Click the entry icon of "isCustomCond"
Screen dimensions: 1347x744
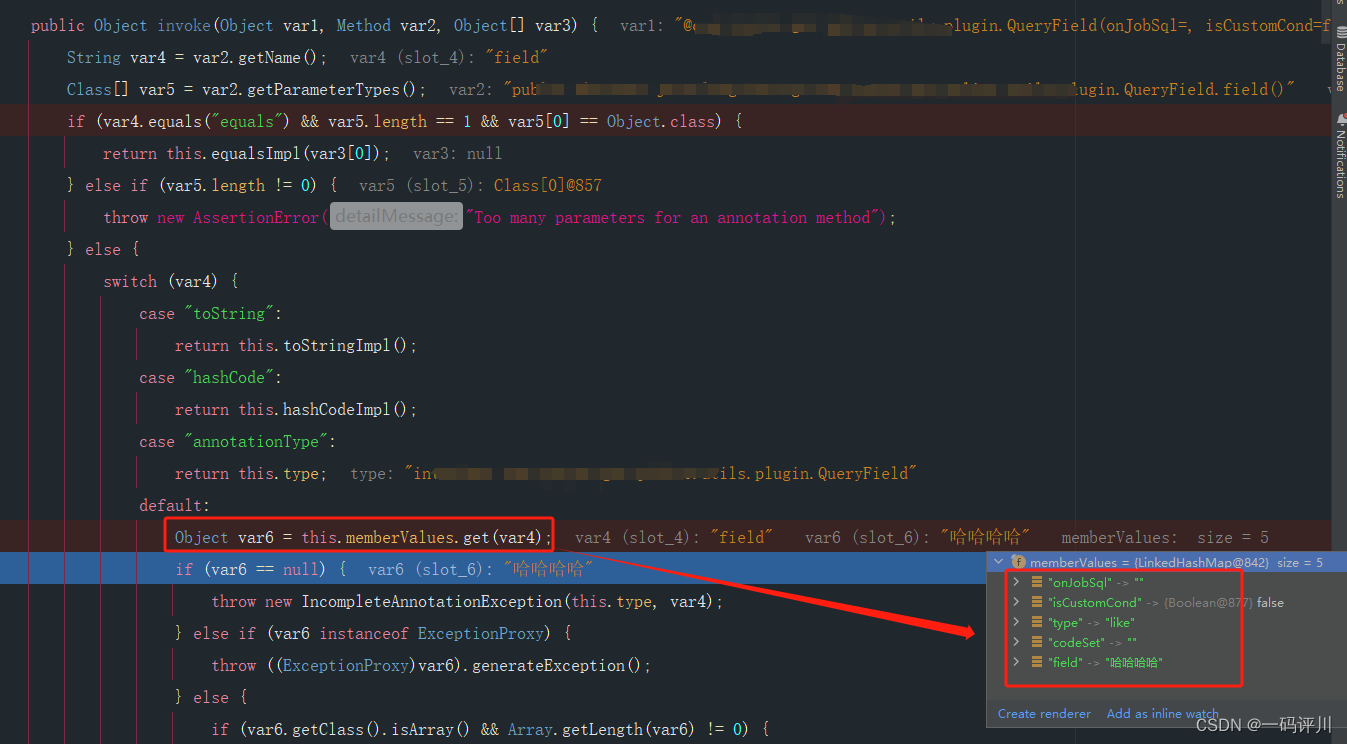tap(1037, 602)
